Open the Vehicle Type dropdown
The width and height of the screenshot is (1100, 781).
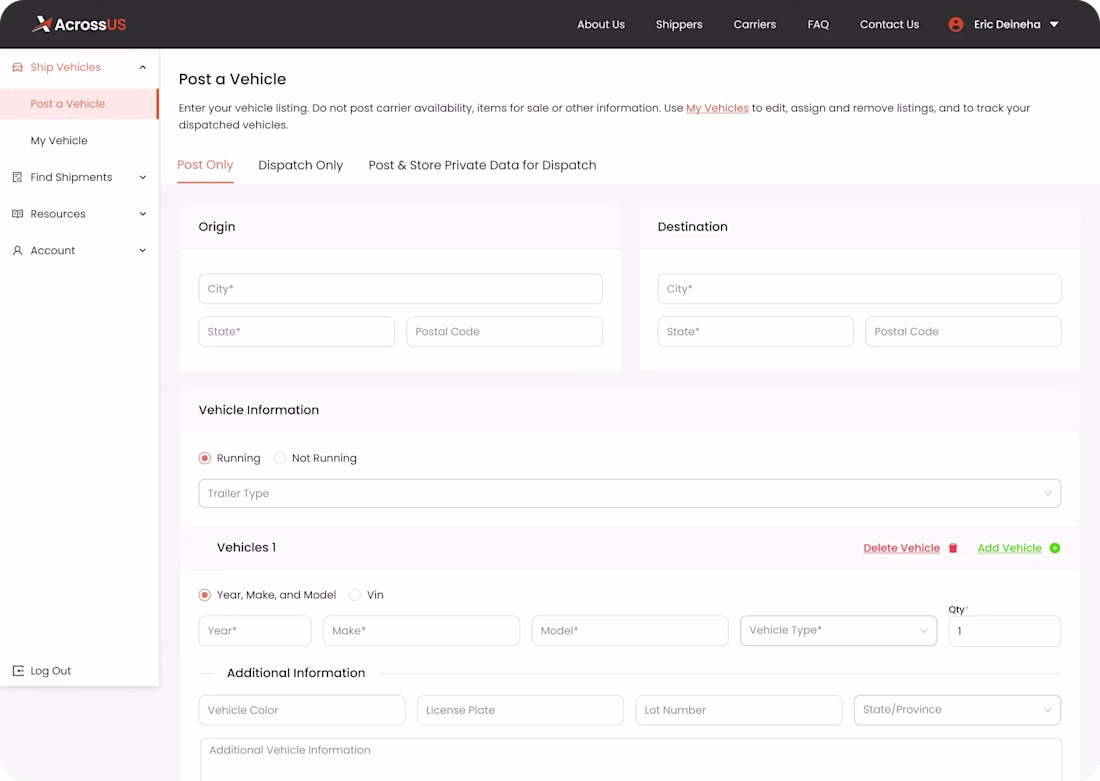tap(838, 630)
